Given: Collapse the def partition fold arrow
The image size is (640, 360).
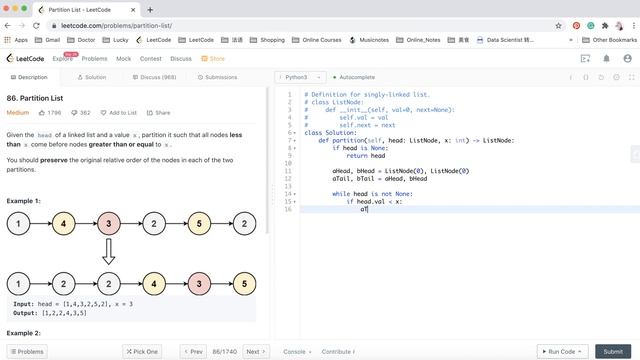Looking at the screenshot, I should [x=295, y=140].
